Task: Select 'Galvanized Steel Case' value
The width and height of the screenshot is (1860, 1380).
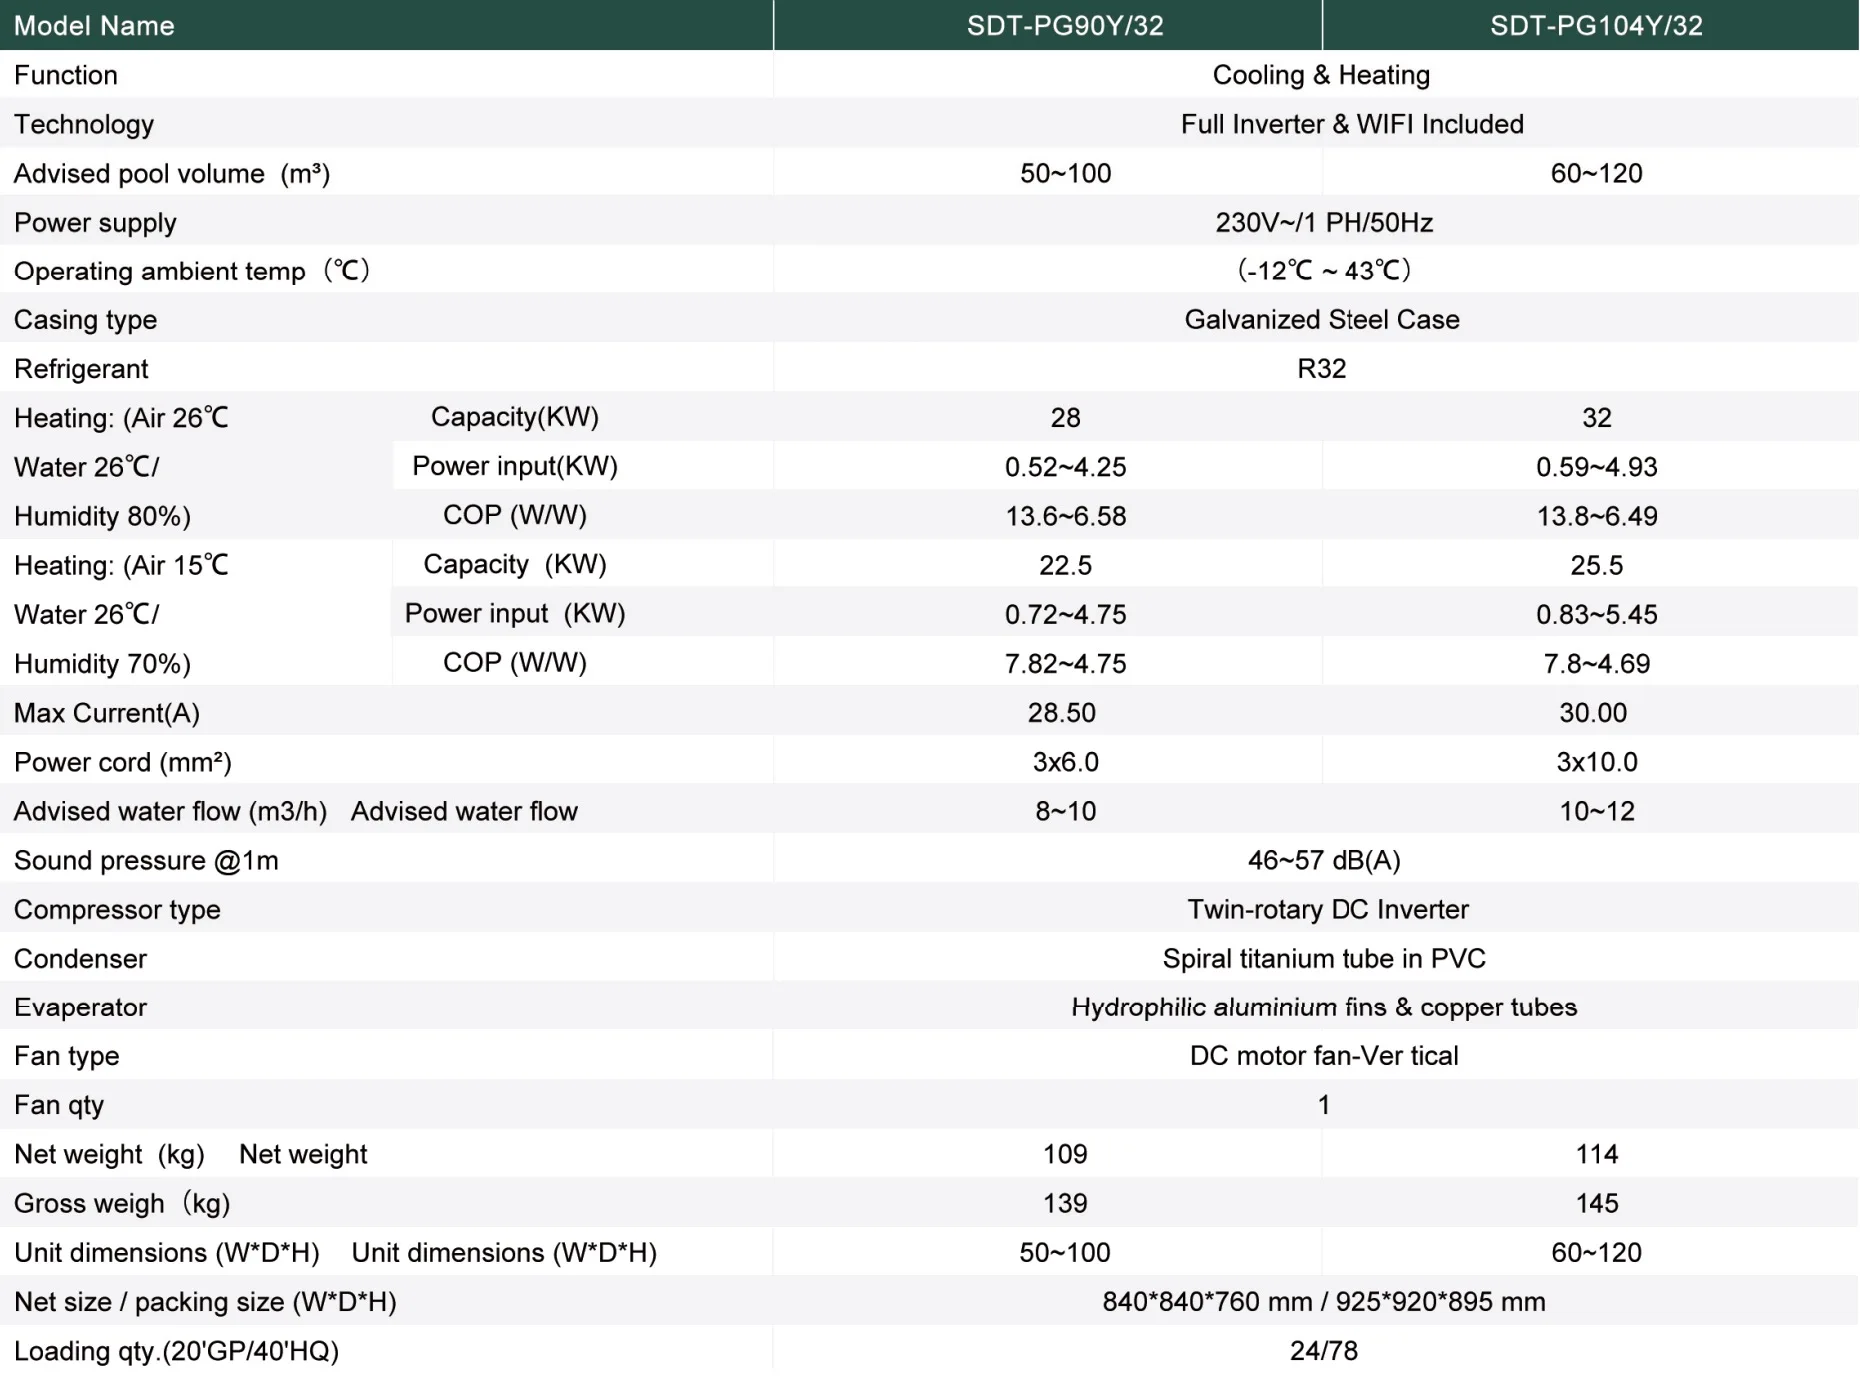Action: (1322, 319)
